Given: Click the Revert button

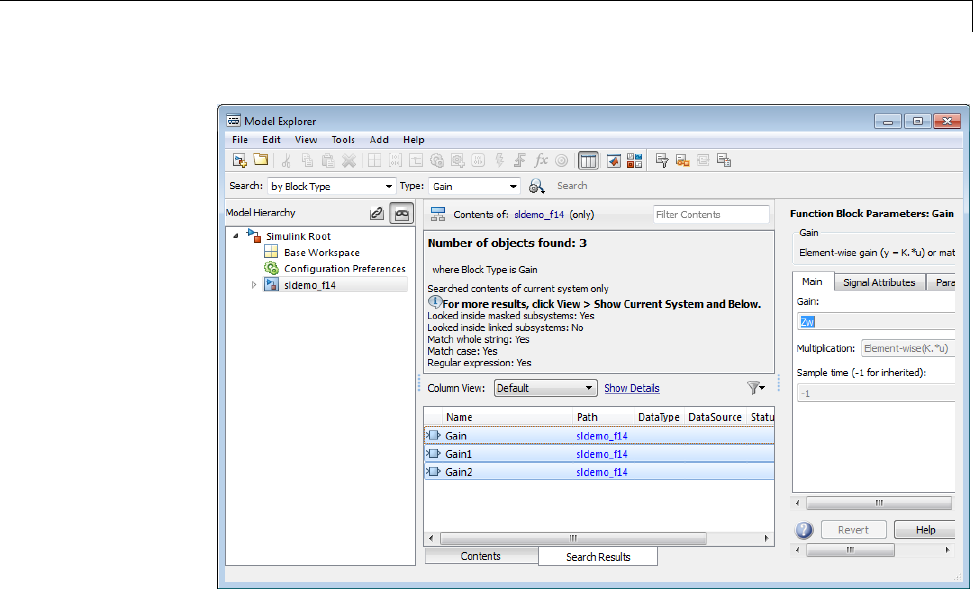Looking at the screenshot, I should click(x=853, y=530).
